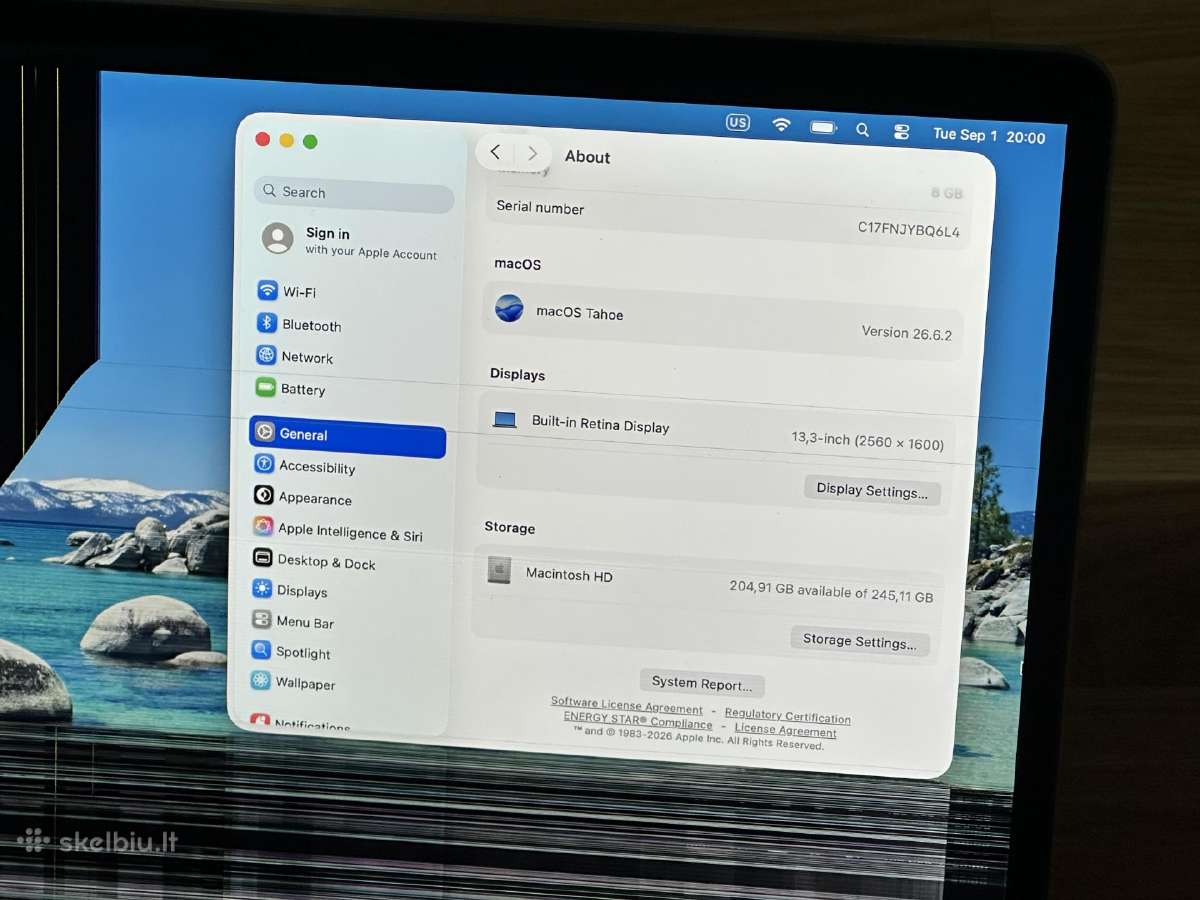Click the Search field in sidebar

coord(354,193)
